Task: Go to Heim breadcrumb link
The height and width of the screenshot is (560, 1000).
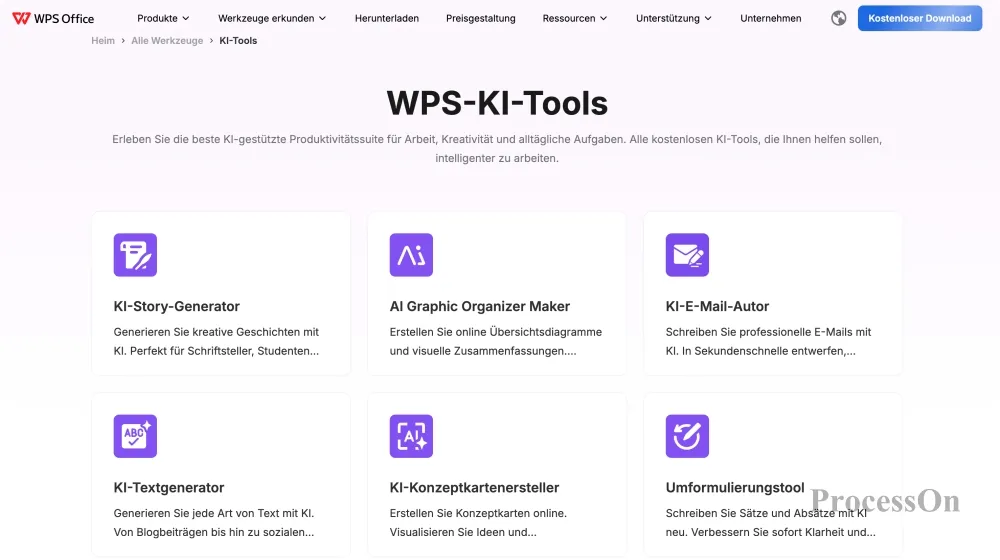Action: (x=103, y=41)
